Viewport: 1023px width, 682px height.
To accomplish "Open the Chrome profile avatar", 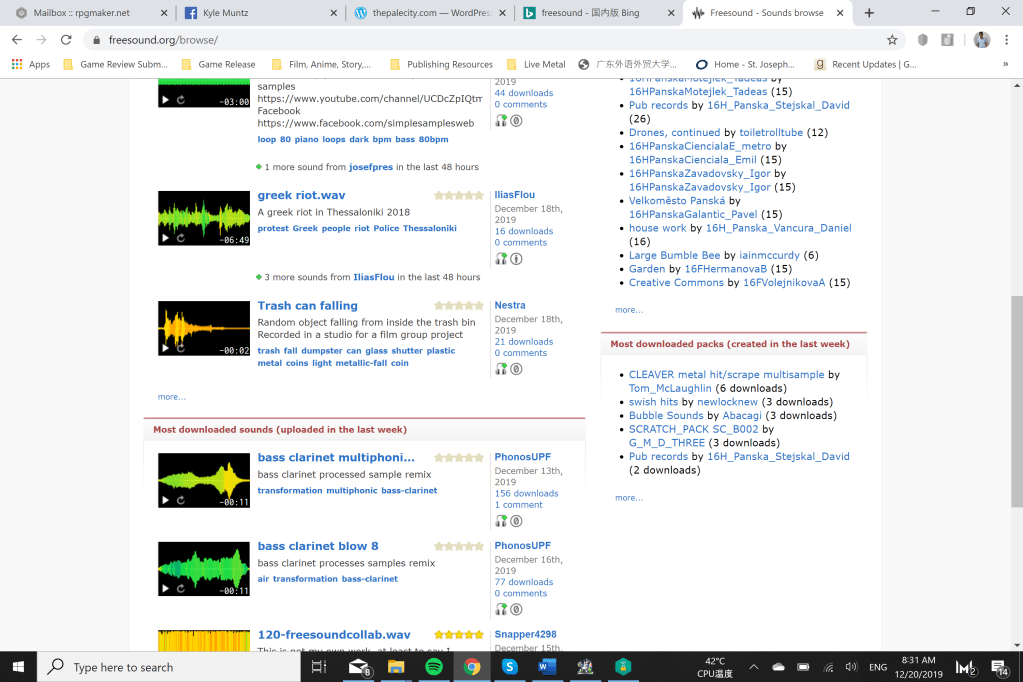I will tap(981, 40).
